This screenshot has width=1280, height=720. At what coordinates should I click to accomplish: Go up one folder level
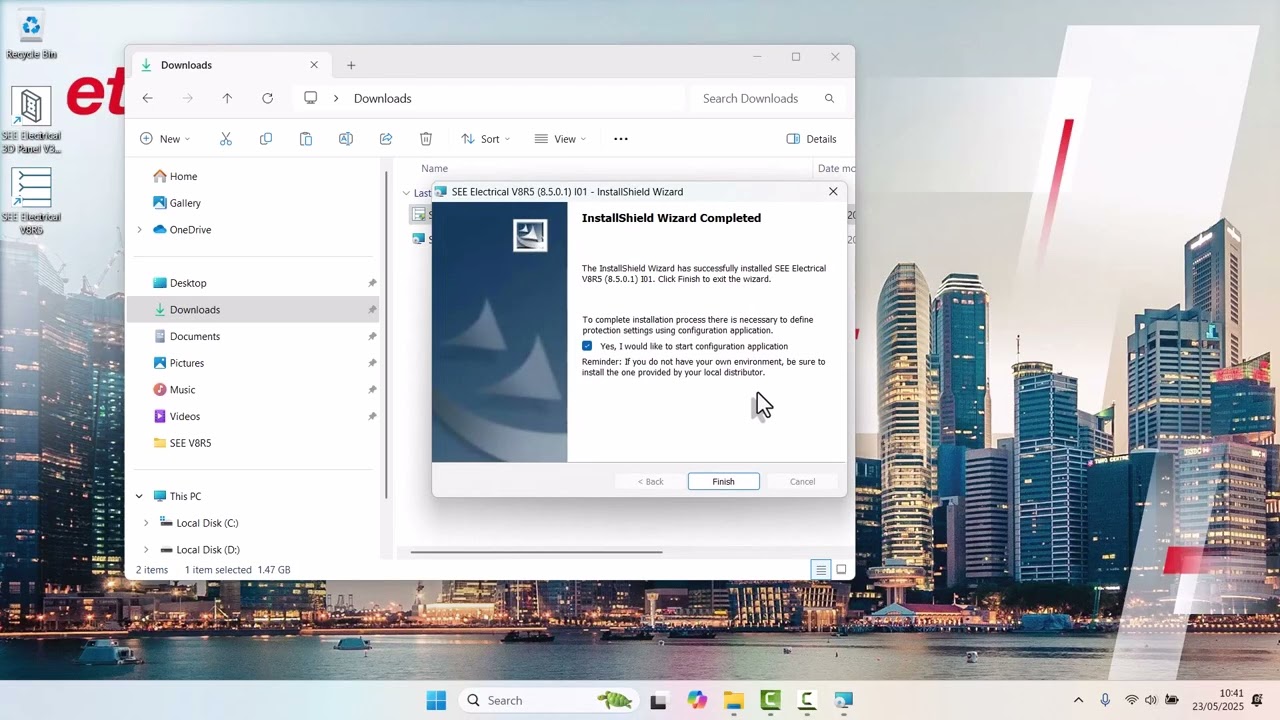coord(227,98)
